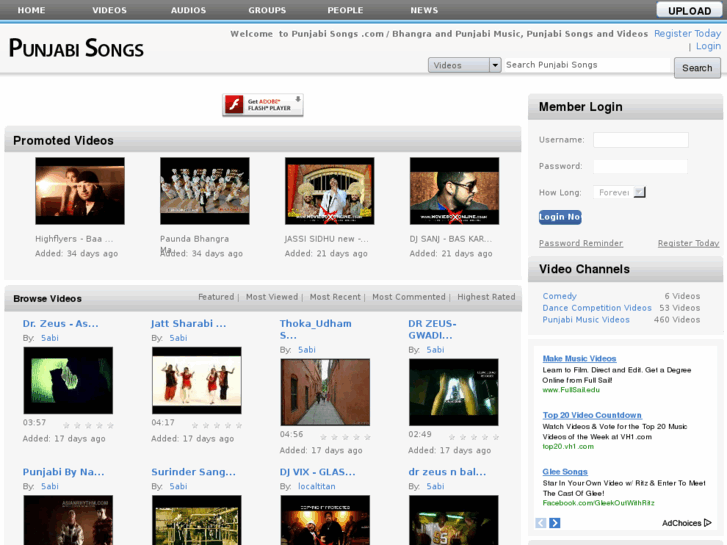727x545 pixels.
Task: Click Register Today under Member Login
Action: pyautogui.click(x=689, y=243)
